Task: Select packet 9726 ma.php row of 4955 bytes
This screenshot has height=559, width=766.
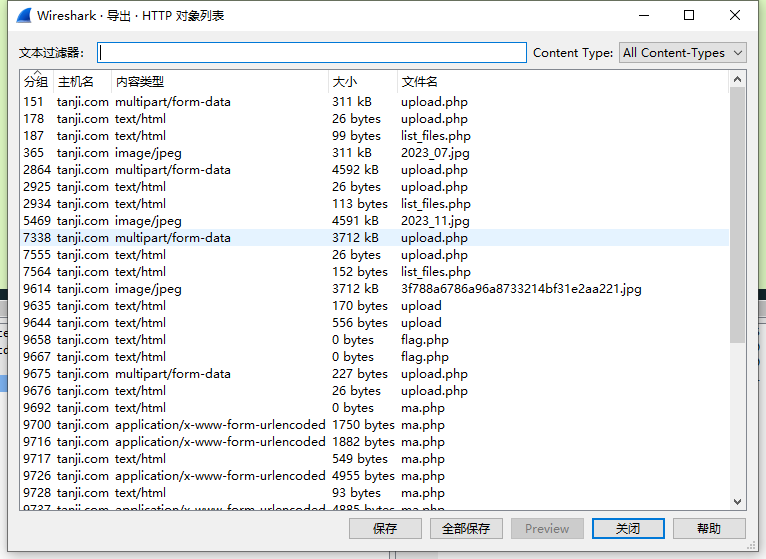Action: pyautogui.click(x=375, y=476)
